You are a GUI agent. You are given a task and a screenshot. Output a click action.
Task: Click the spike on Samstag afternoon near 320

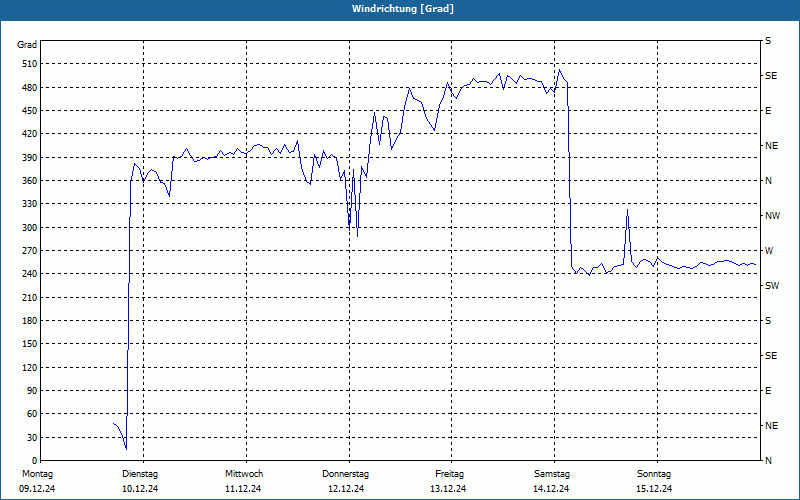coord(628,210)
